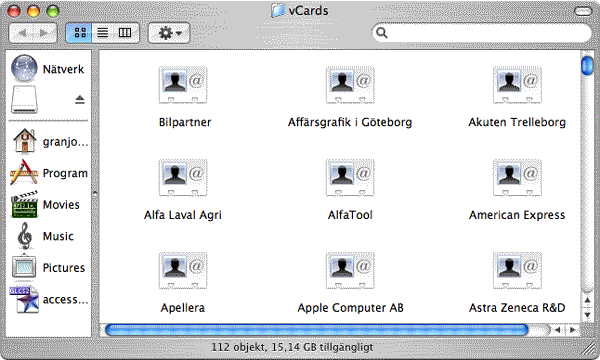The height and width of the screenshot is (360, 600).
Task: Select the Akuten Trelleborg vCard icon
Action: click(517, 85)
